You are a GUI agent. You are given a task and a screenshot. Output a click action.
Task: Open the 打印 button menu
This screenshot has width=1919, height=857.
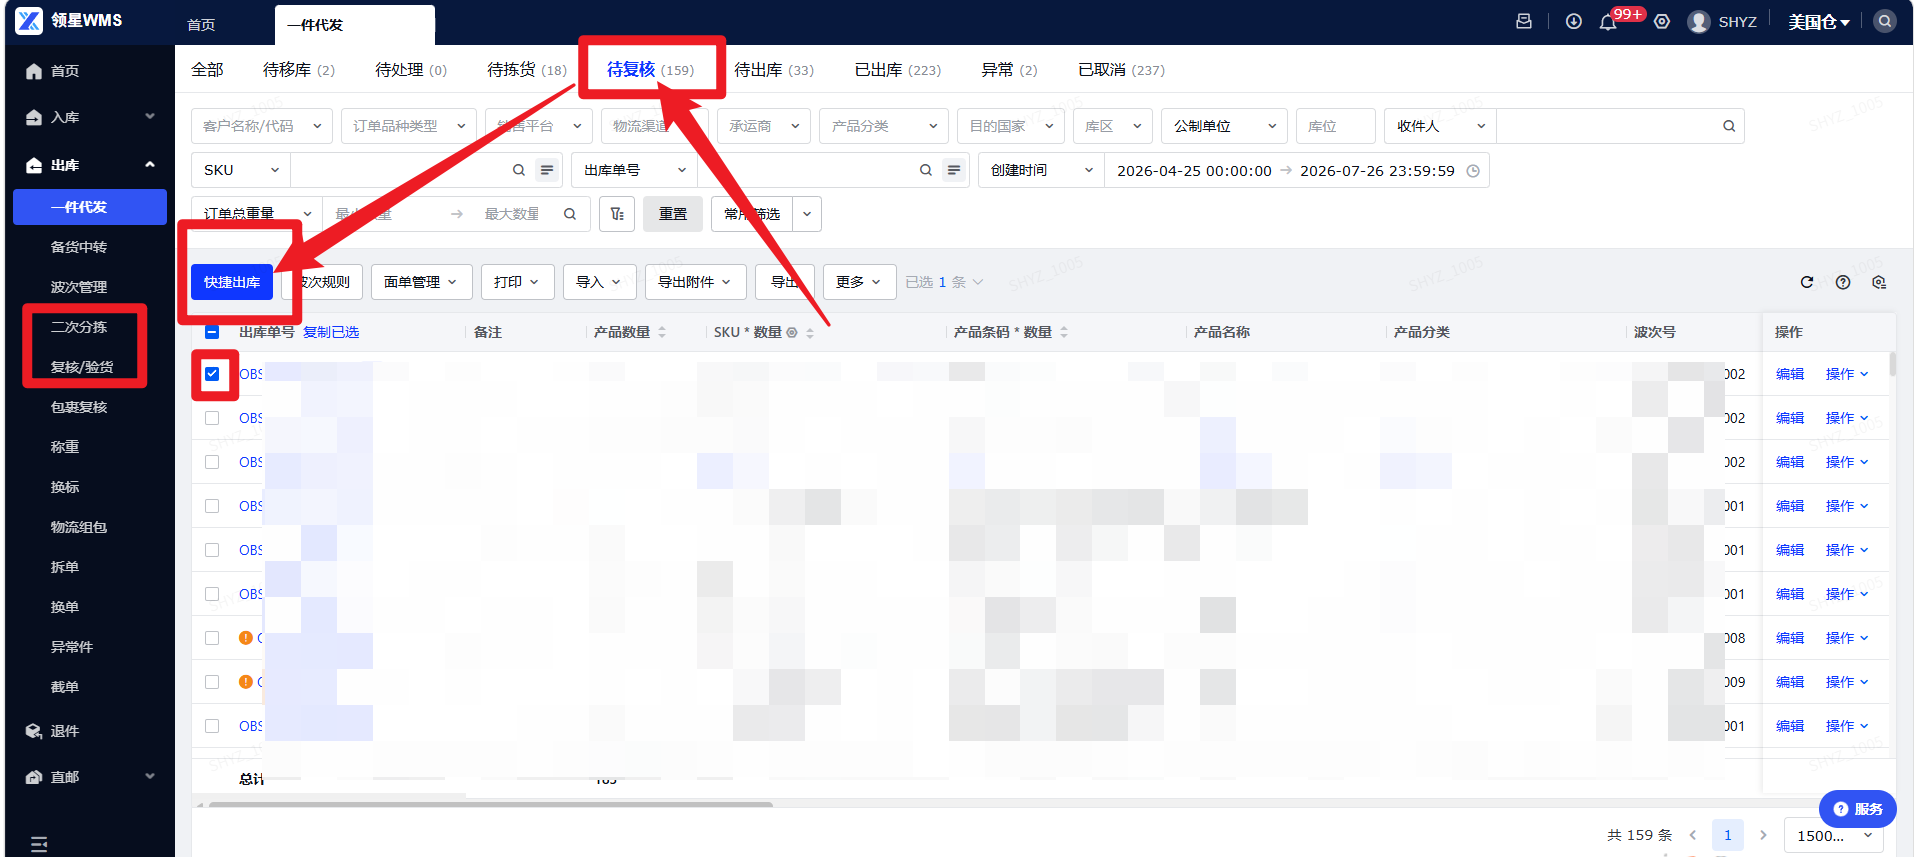tap(517, 282)
